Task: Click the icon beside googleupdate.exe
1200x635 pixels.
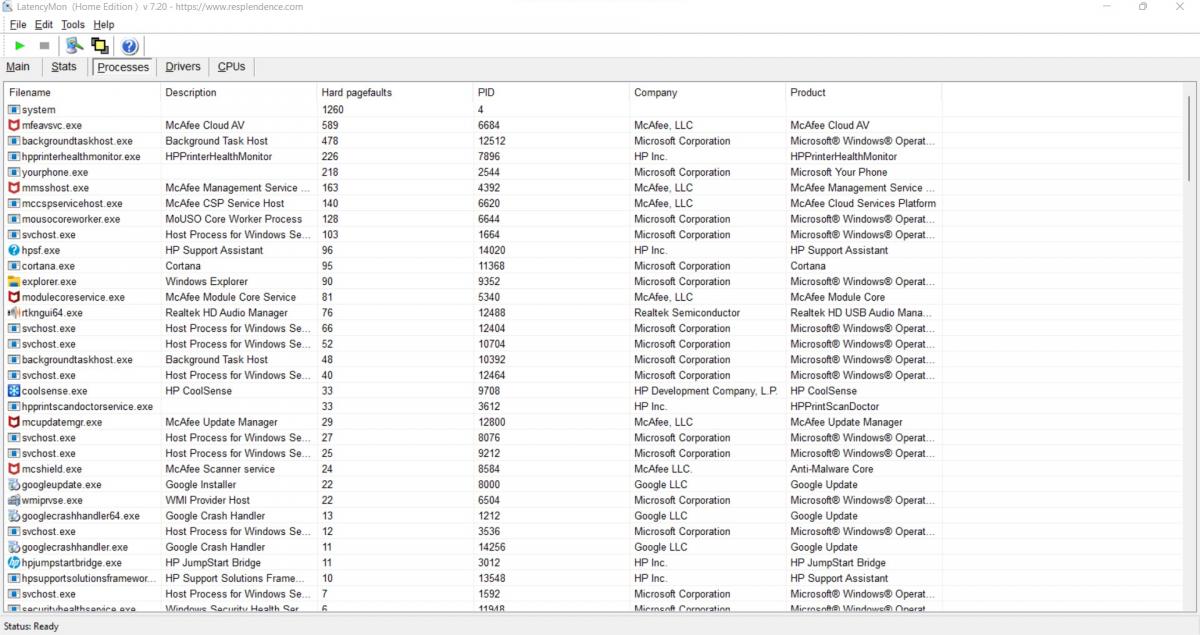Action: (14, 485)
